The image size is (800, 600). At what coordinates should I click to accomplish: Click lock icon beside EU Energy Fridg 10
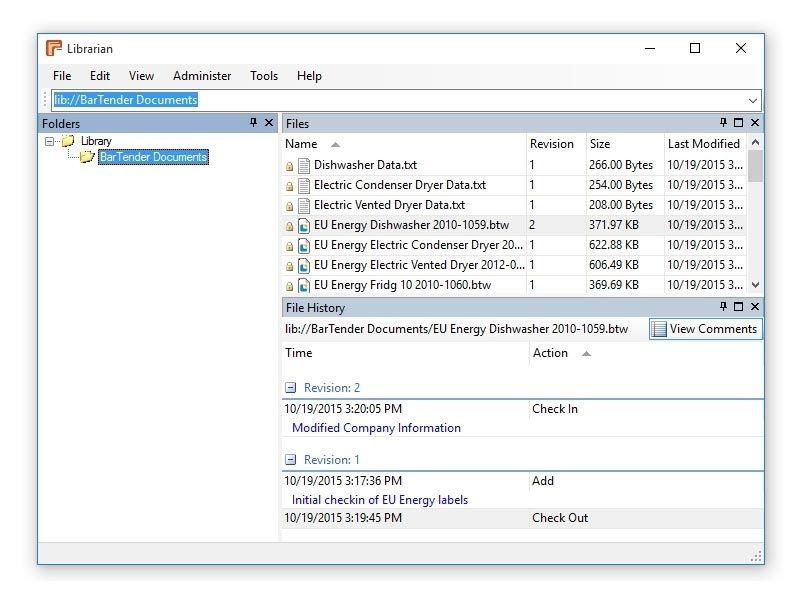coord(289,286)
